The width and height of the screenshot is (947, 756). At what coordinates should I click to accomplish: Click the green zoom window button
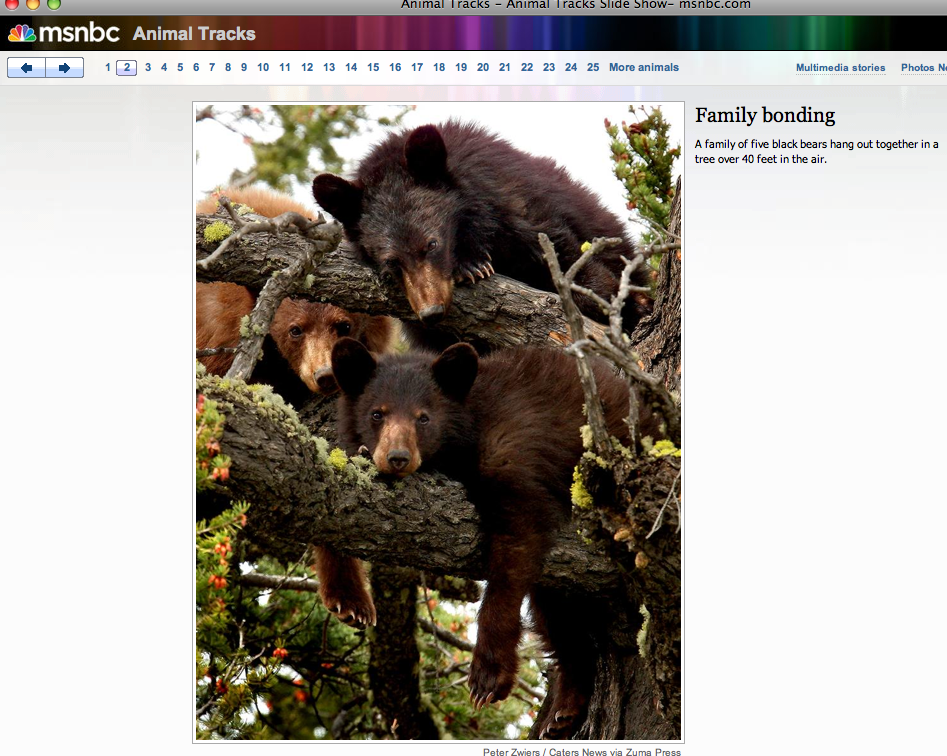pyautogui.click(x=54, y=4)
